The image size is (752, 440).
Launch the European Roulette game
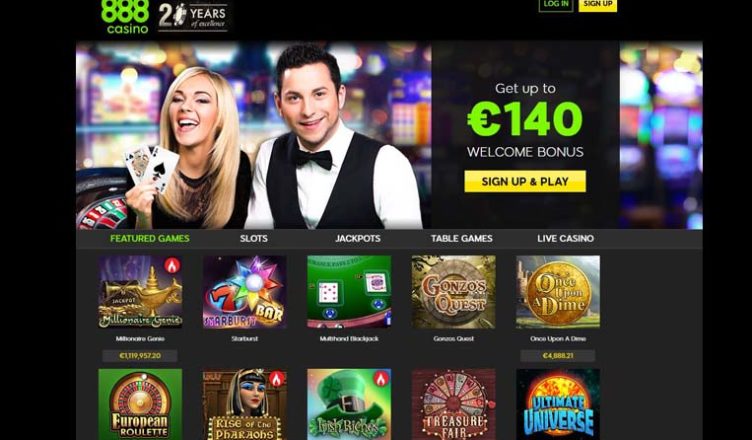[x=140, y=404]
